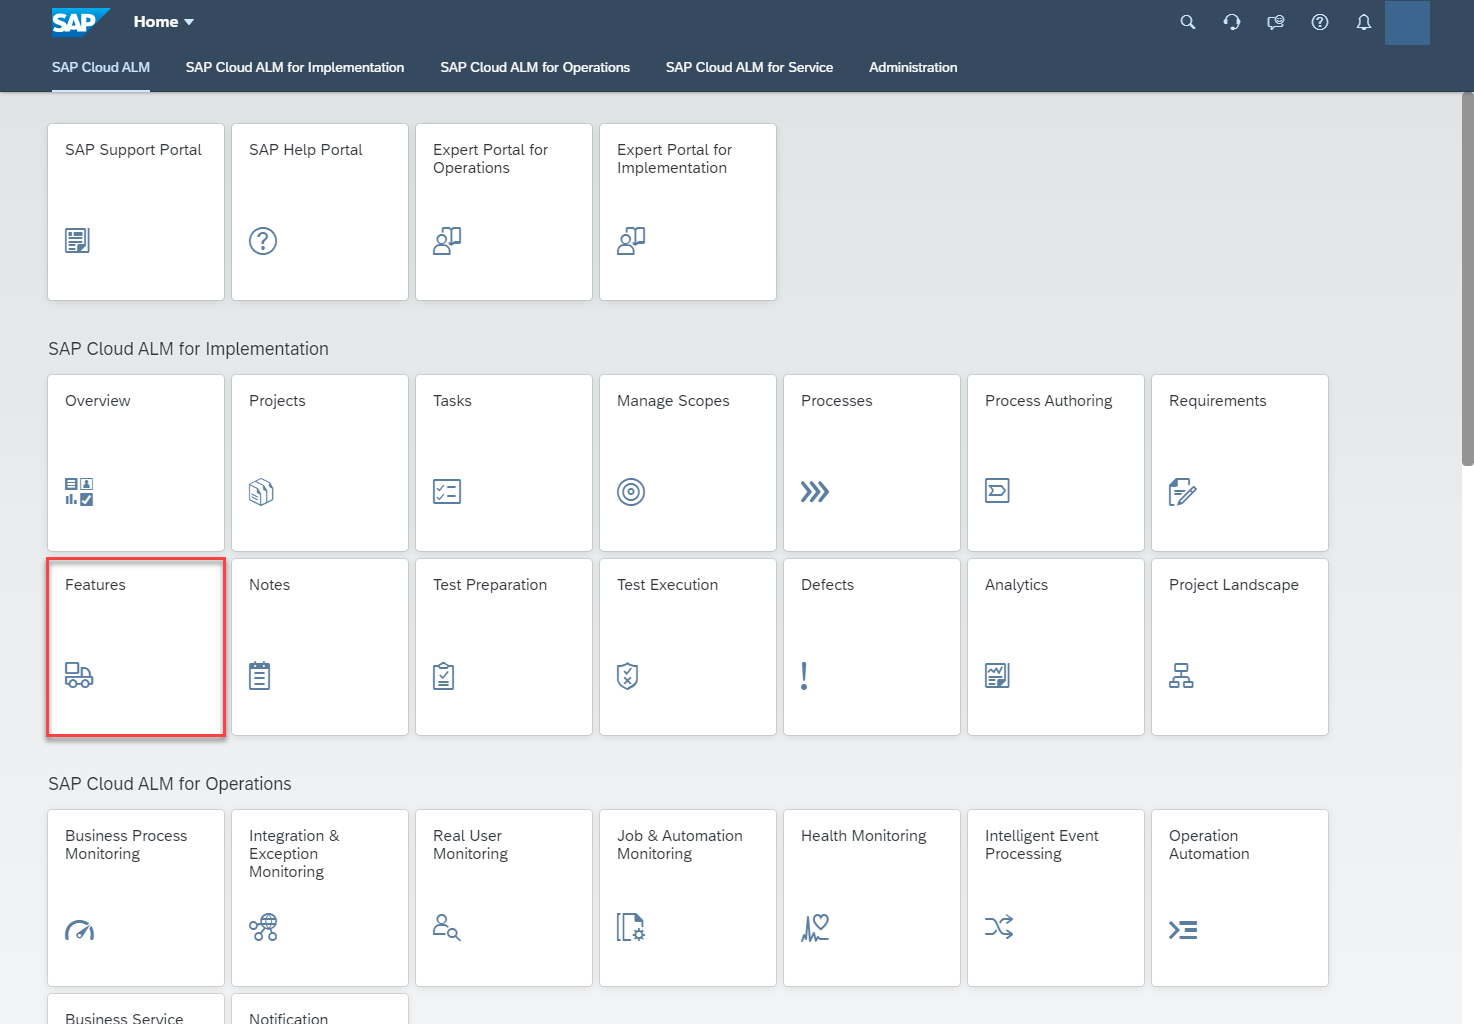Click the question mark help icon
This screenshot has width=1474, height=1024.
coord(1319,21)
